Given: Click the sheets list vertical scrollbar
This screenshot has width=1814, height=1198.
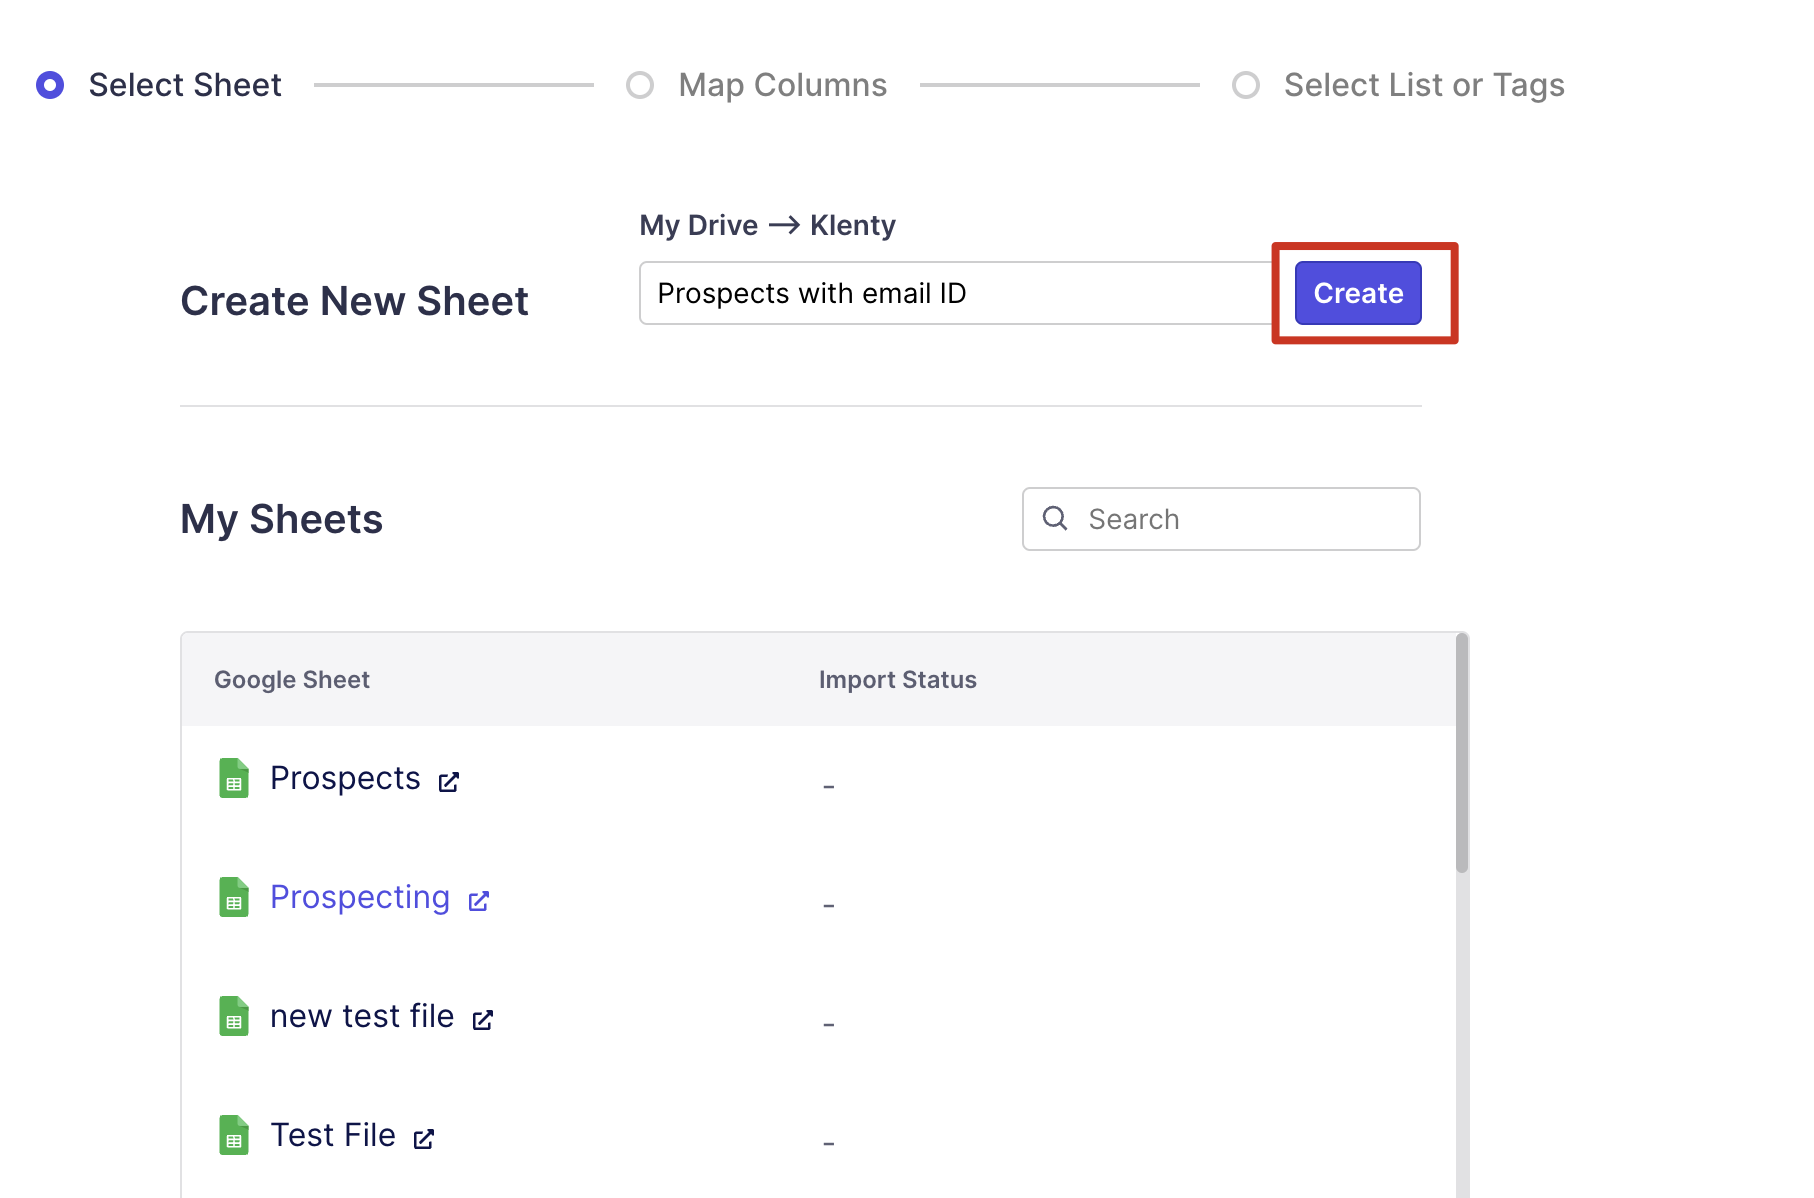Looking at the screenshot, I should (1462, 760).
